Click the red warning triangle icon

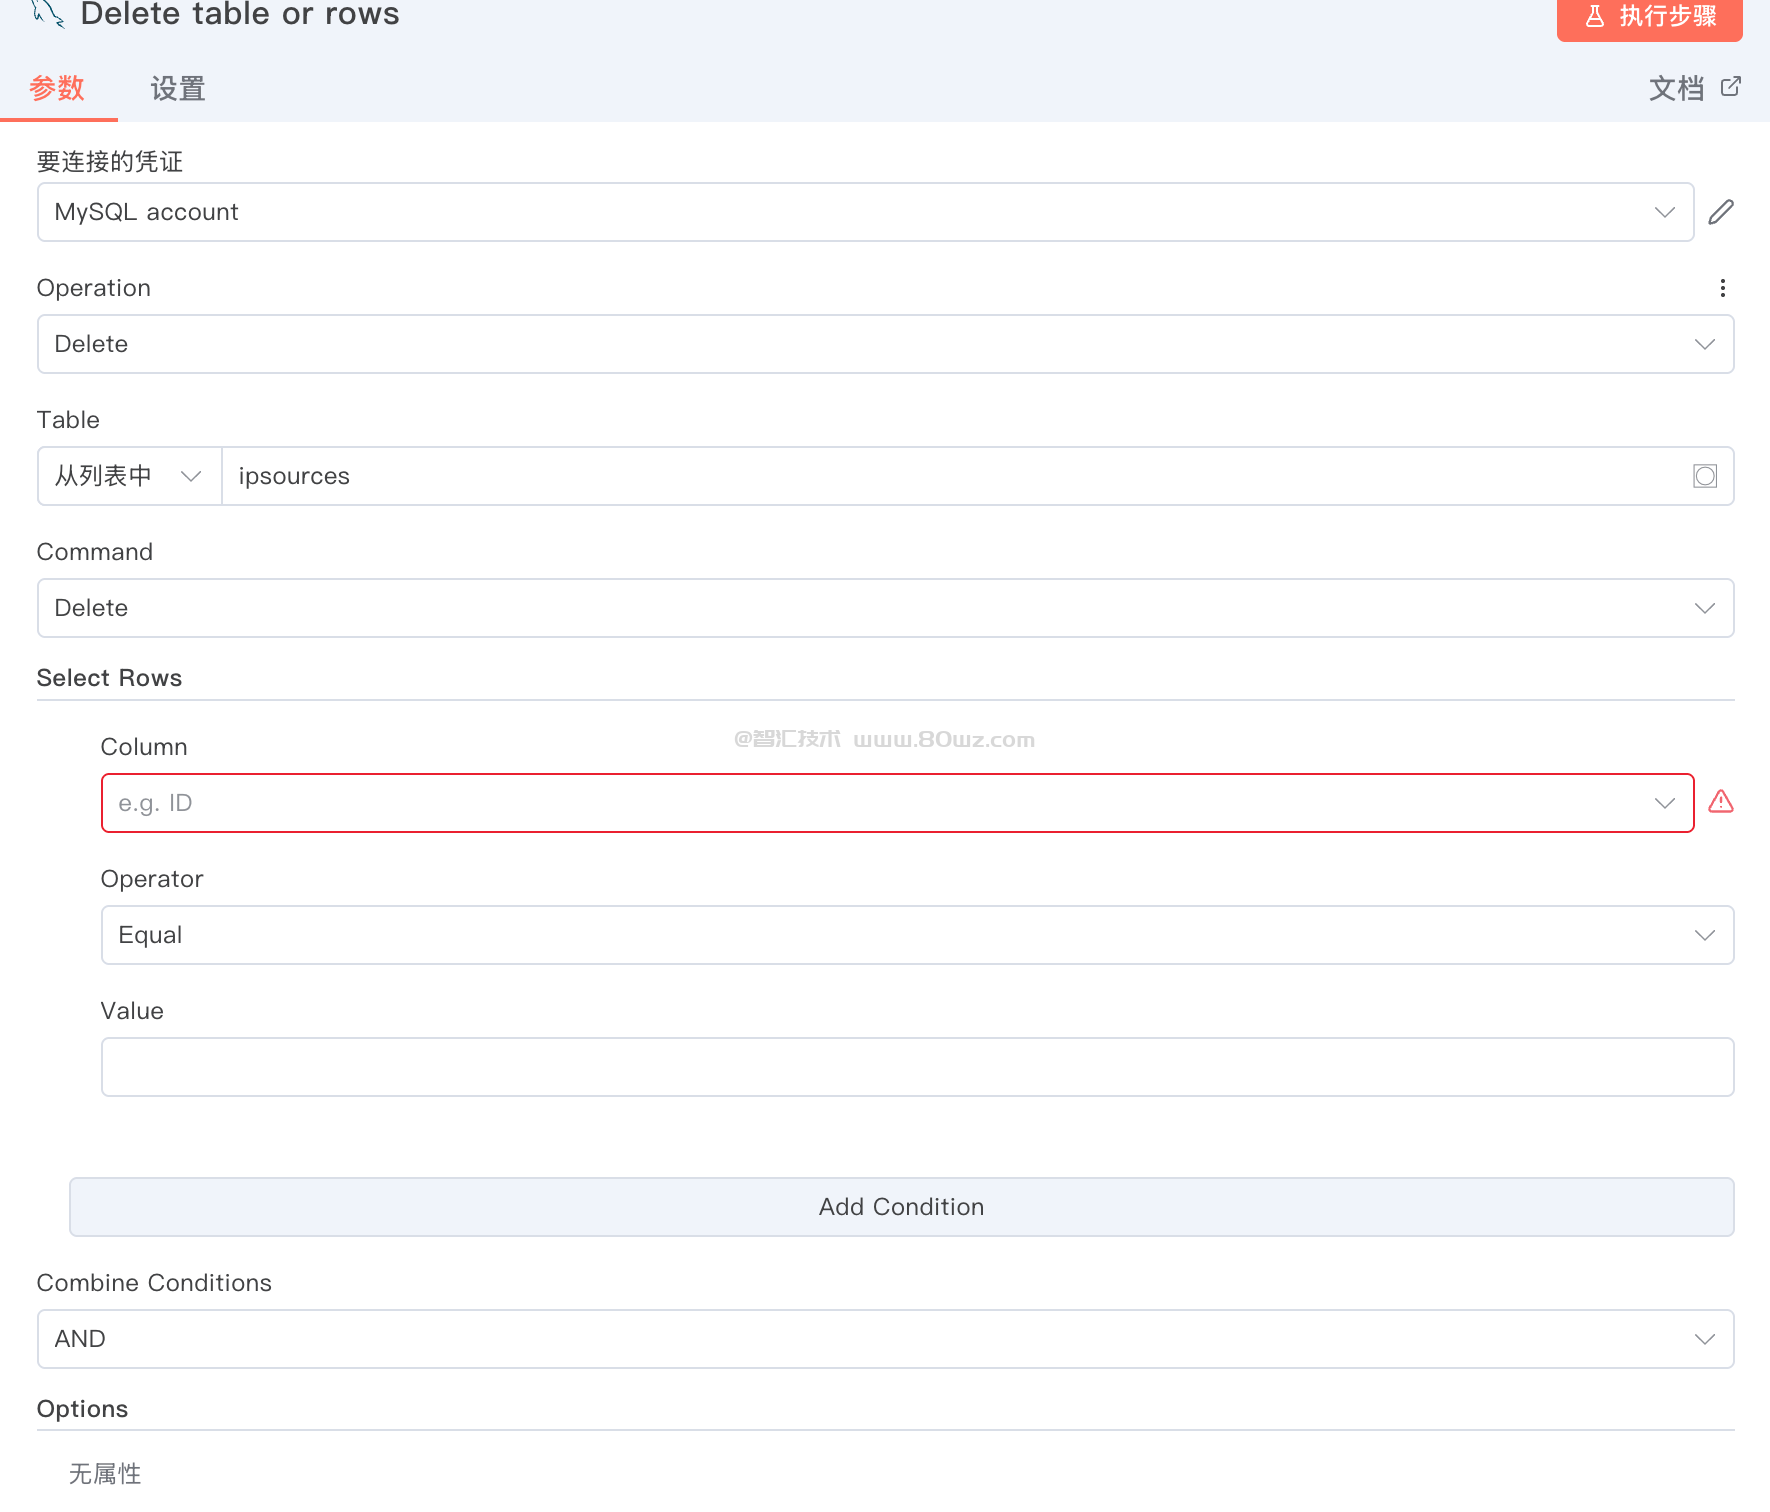point(1721,802)
